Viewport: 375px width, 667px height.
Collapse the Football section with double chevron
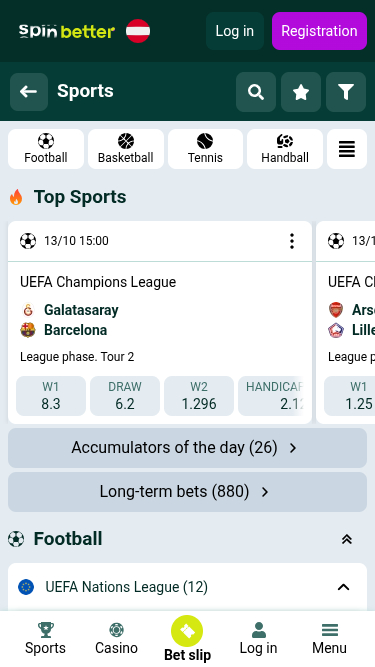(x=347, y=539)
